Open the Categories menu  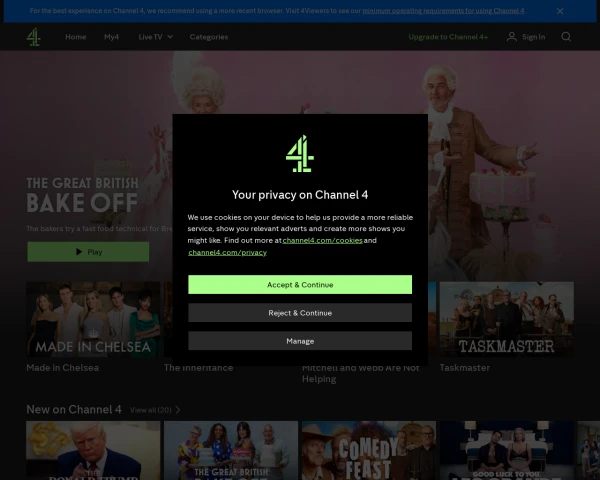(209, 37)
